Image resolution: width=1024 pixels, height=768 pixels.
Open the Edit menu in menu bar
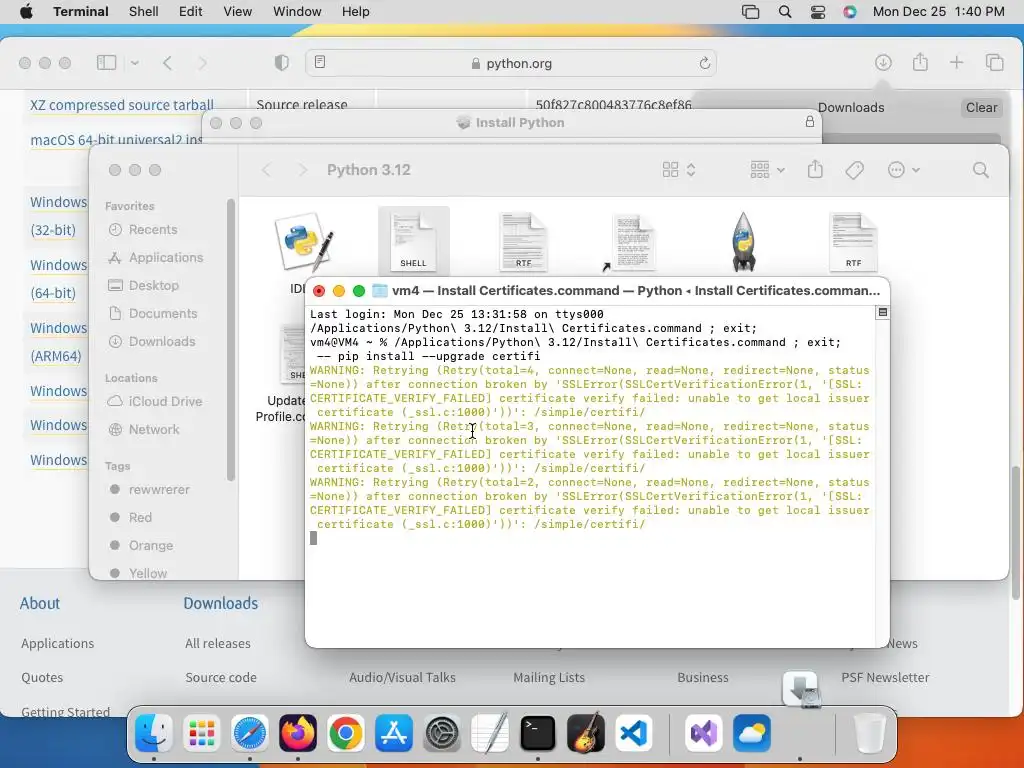point(191,11)
